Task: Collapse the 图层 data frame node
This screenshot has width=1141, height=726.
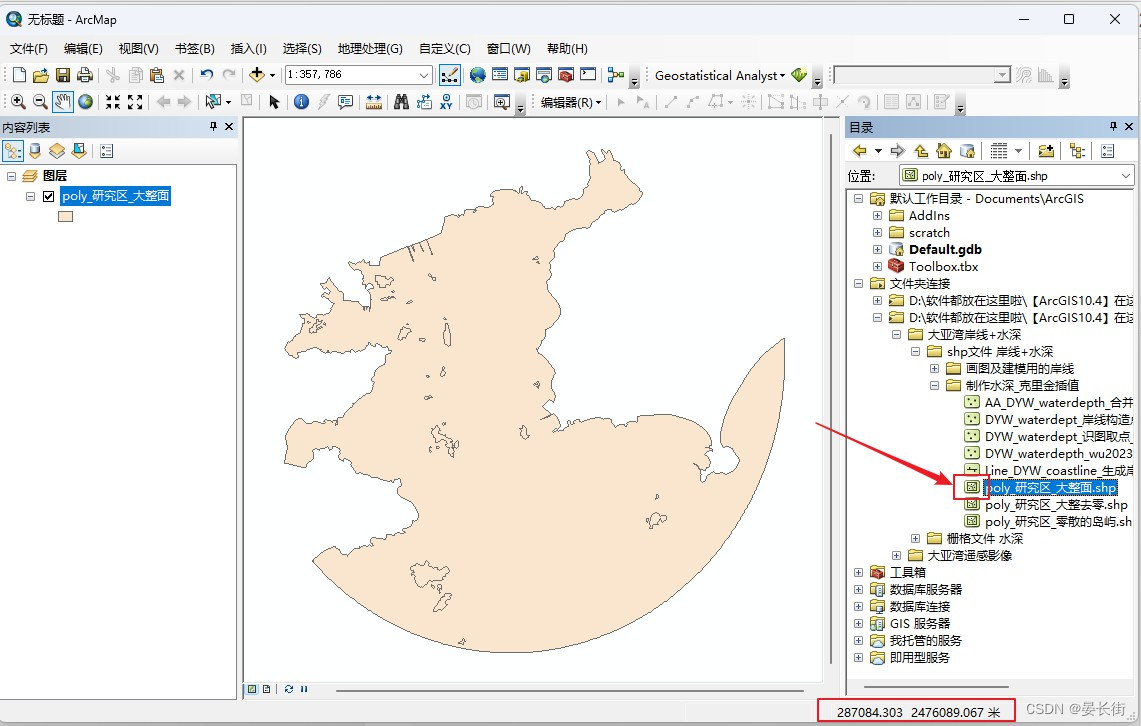Action: click(12, 176)
